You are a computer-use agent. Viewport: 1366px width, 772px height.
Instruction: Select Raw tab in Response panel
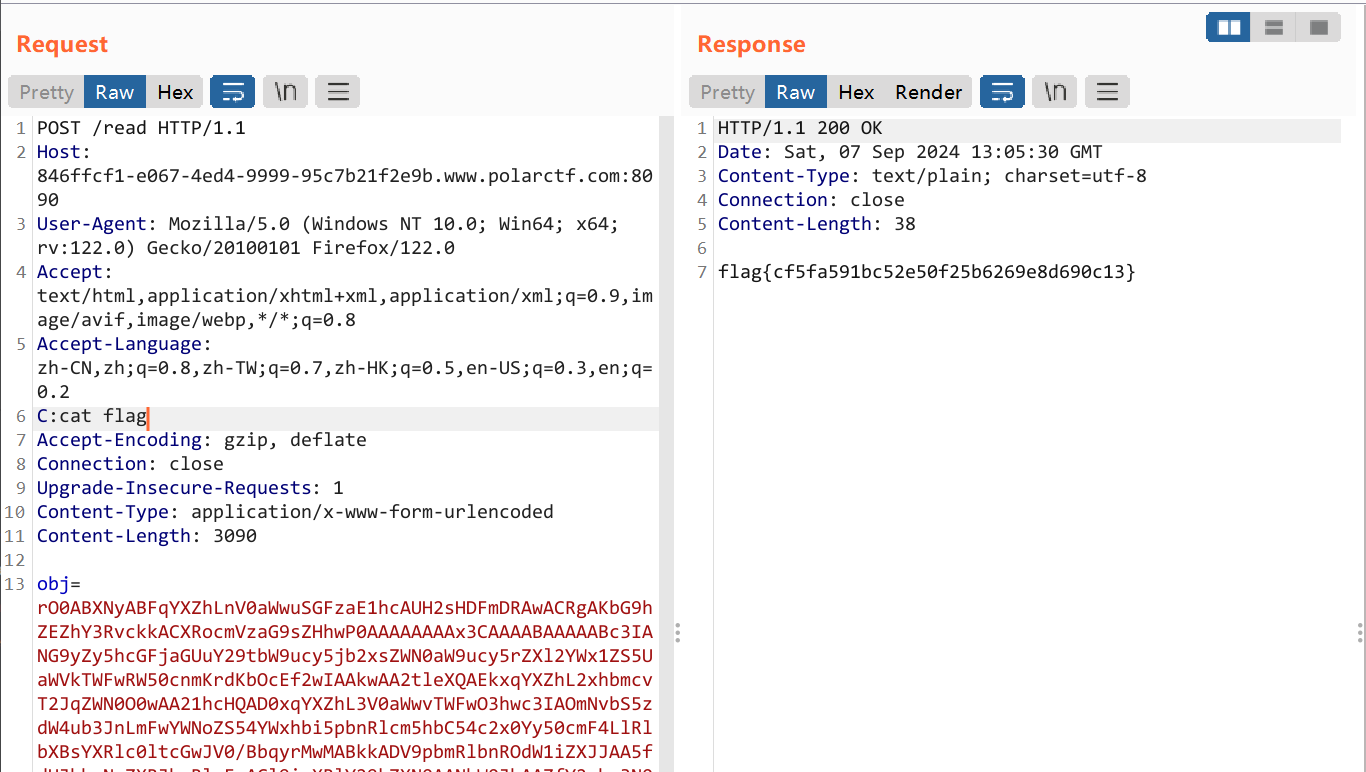point(796,92)
